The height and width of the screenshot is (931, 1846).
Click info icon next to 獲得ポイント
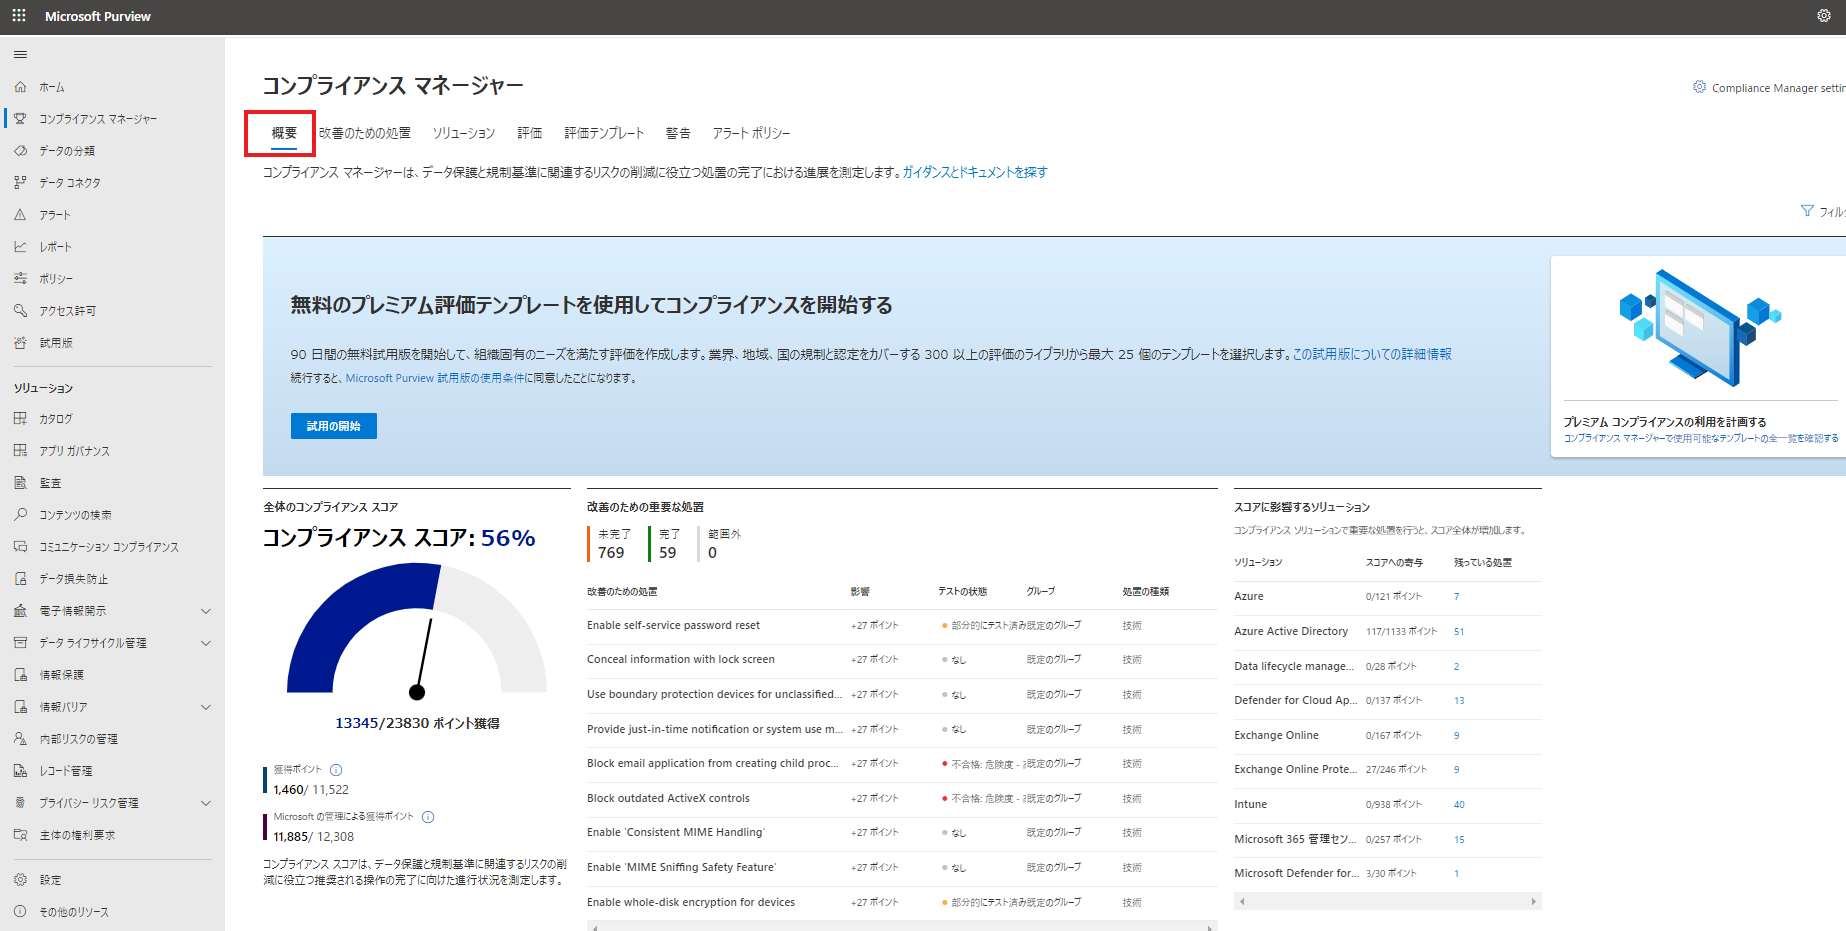pos(336,770)
